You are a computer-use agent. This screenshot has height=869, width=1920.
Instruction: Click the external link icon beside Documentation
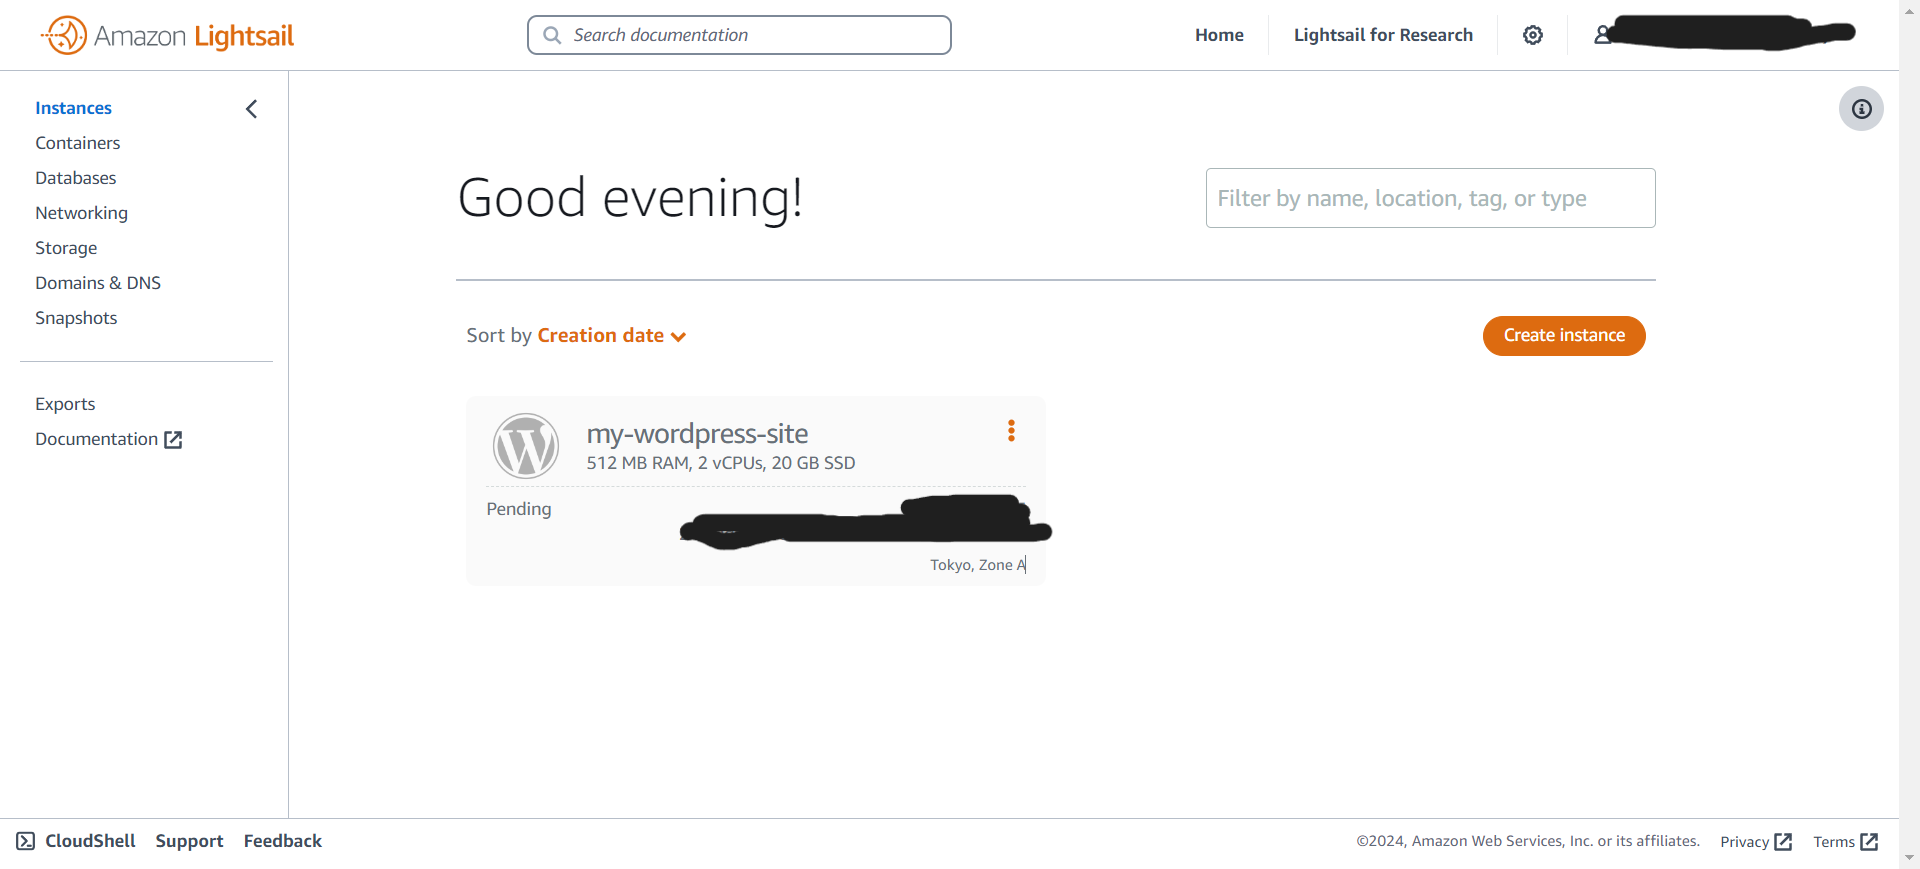click(x=173, y=440)
